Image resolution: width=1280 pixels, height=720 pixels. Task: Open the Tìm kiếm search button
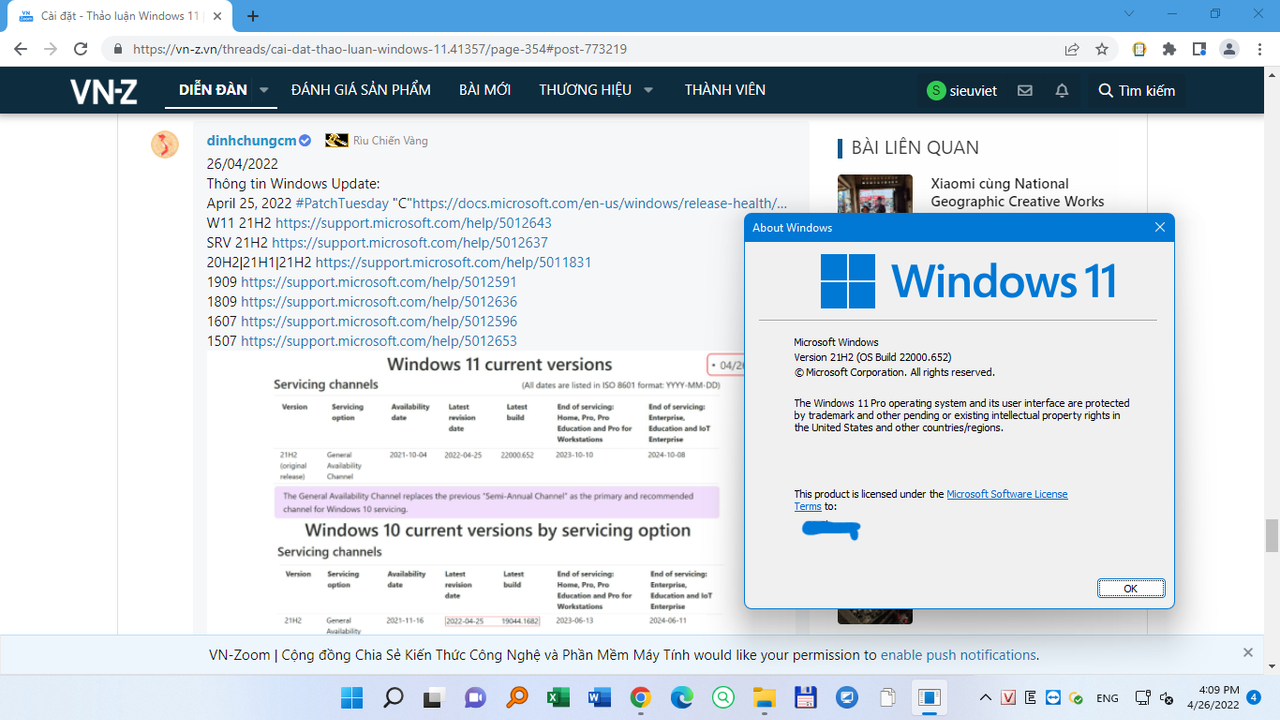[x=1136, y=90]
